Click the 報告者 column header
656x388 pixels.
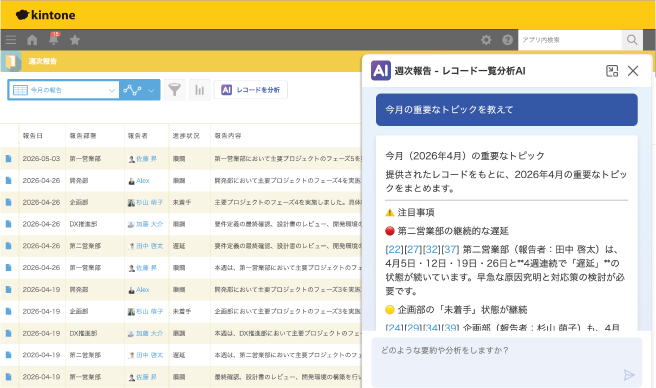(x=137, y=136)
